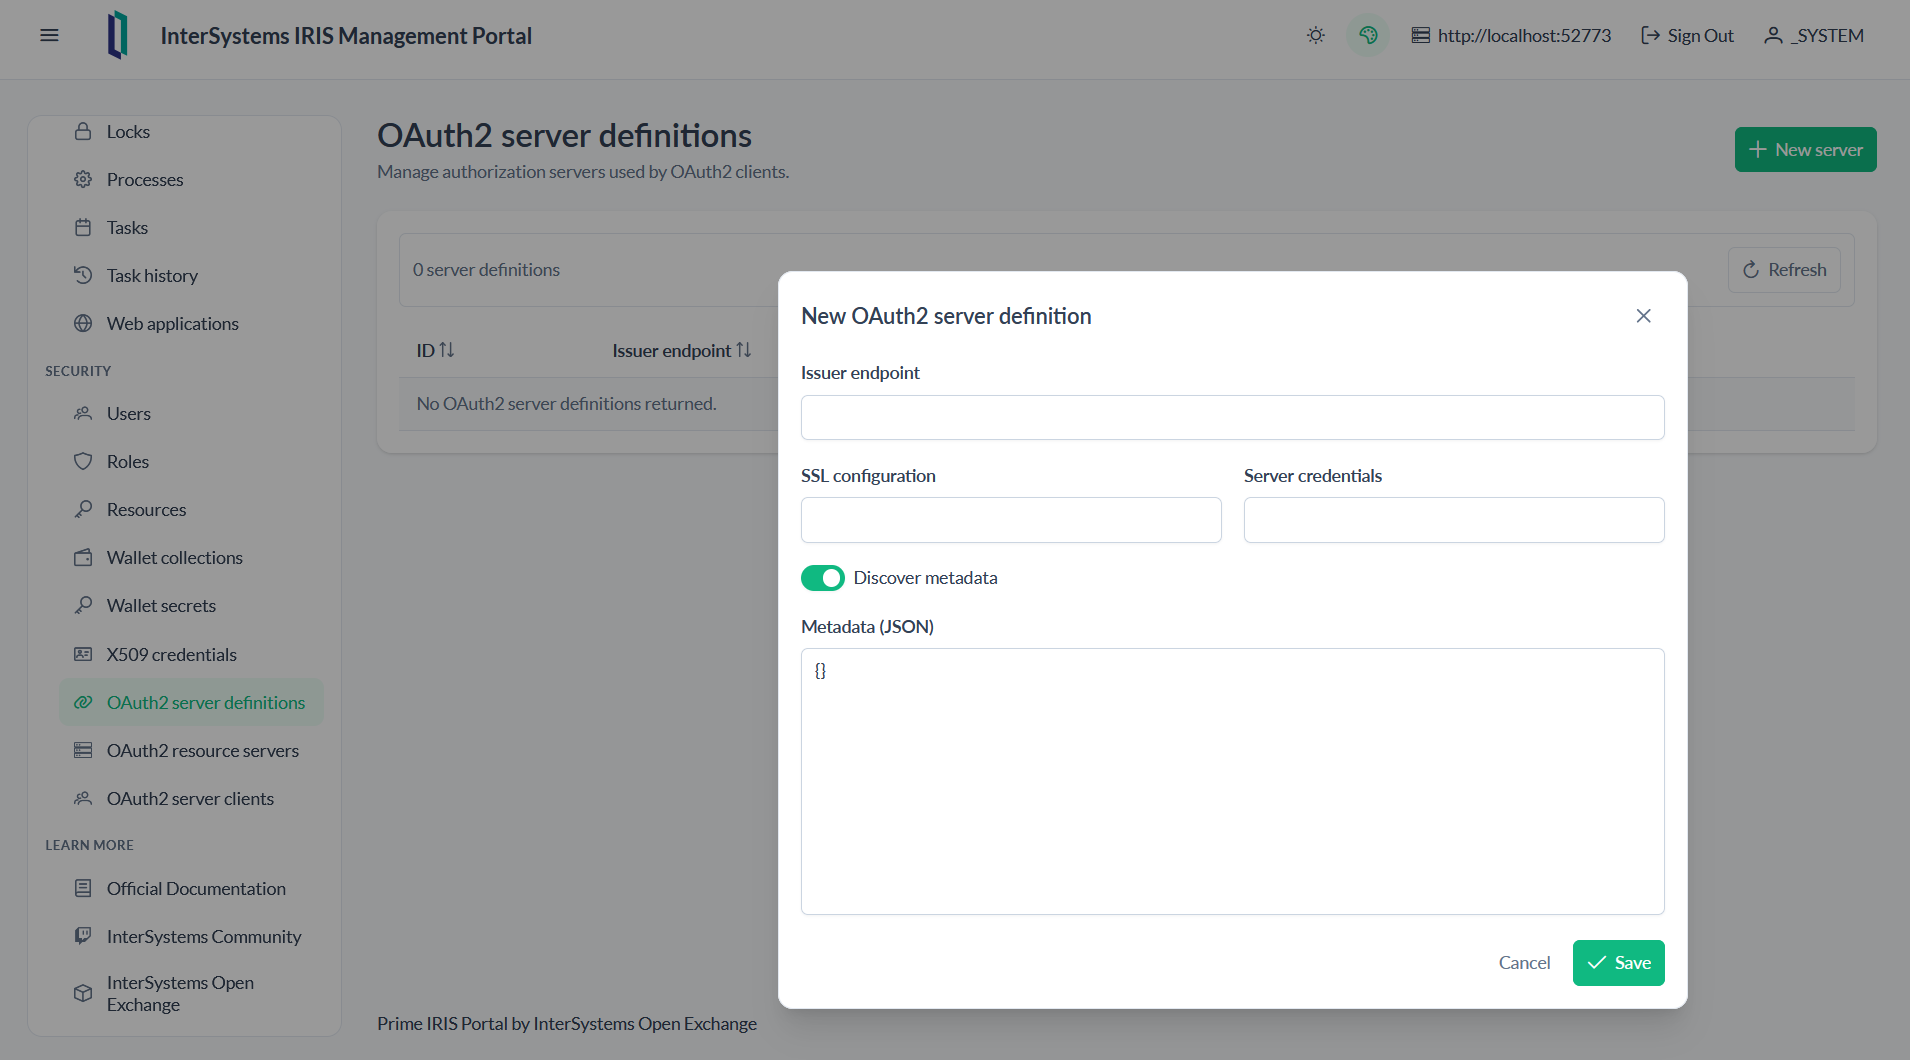Click the OAuth2 server definitions link icon
This screenshot has width=1910, height=1060.
tap(83, 703)
